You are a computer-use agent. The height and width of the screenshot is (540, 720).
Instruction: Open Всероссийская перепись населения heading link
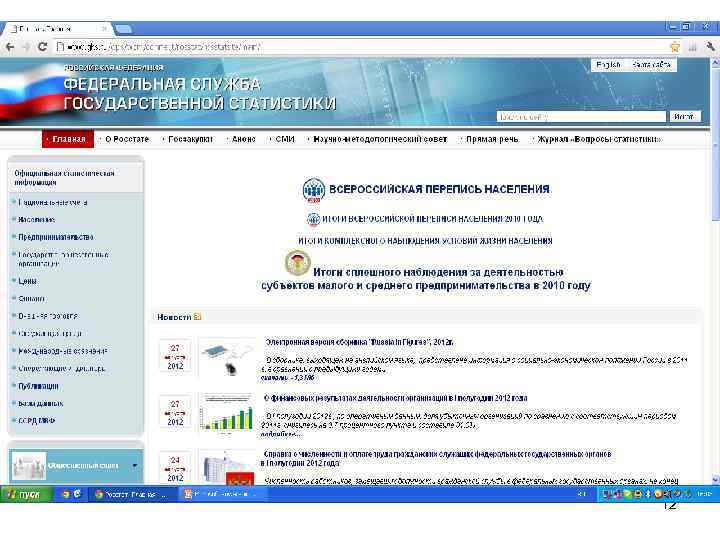click(439, 189)
